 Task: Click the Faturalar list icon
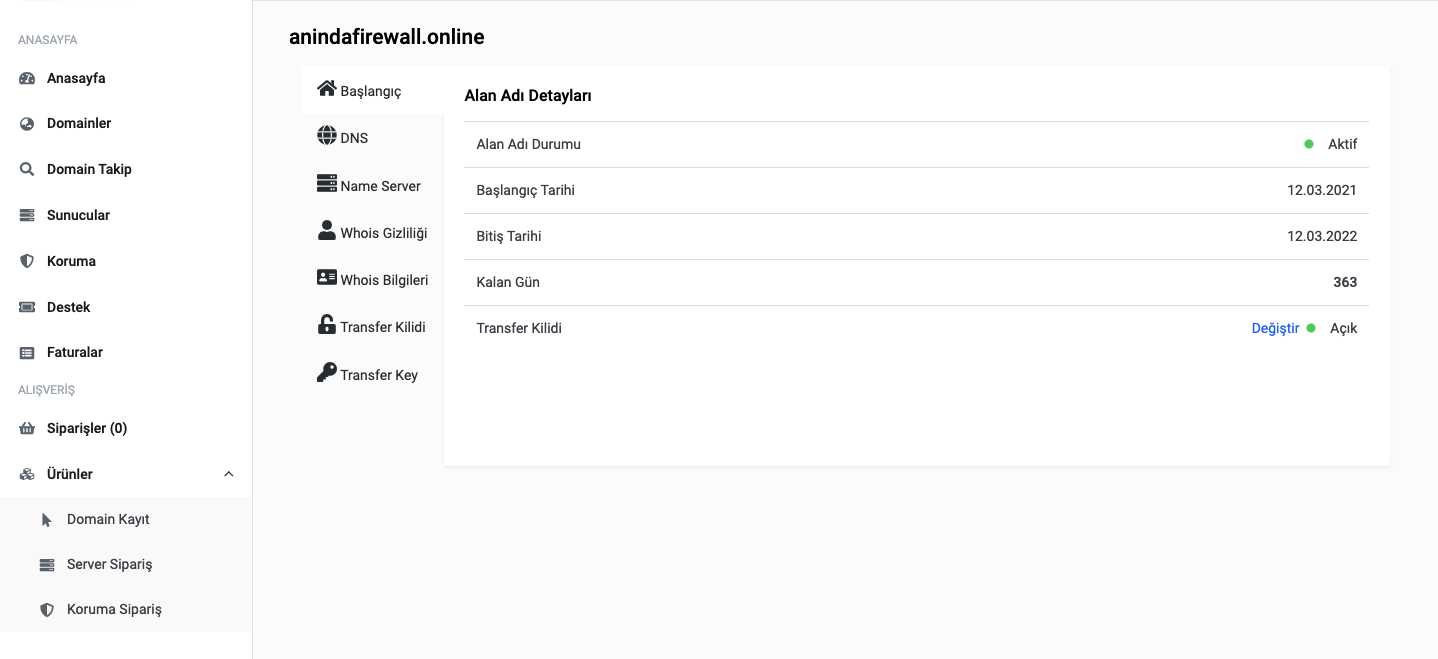click(x=27, y=353)
